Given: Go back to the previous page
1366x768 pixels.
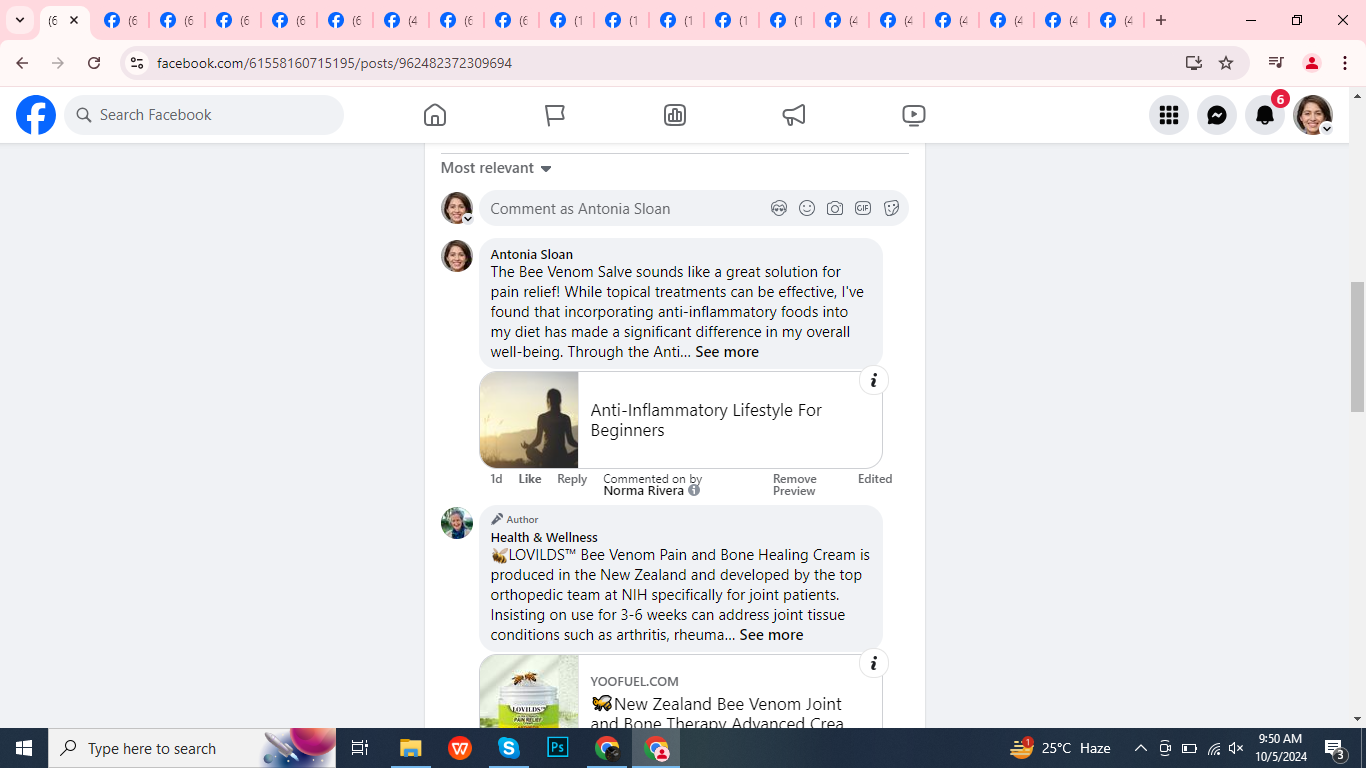Looking at the screenshot, I should pyautogui.click(x=22, y=63).
